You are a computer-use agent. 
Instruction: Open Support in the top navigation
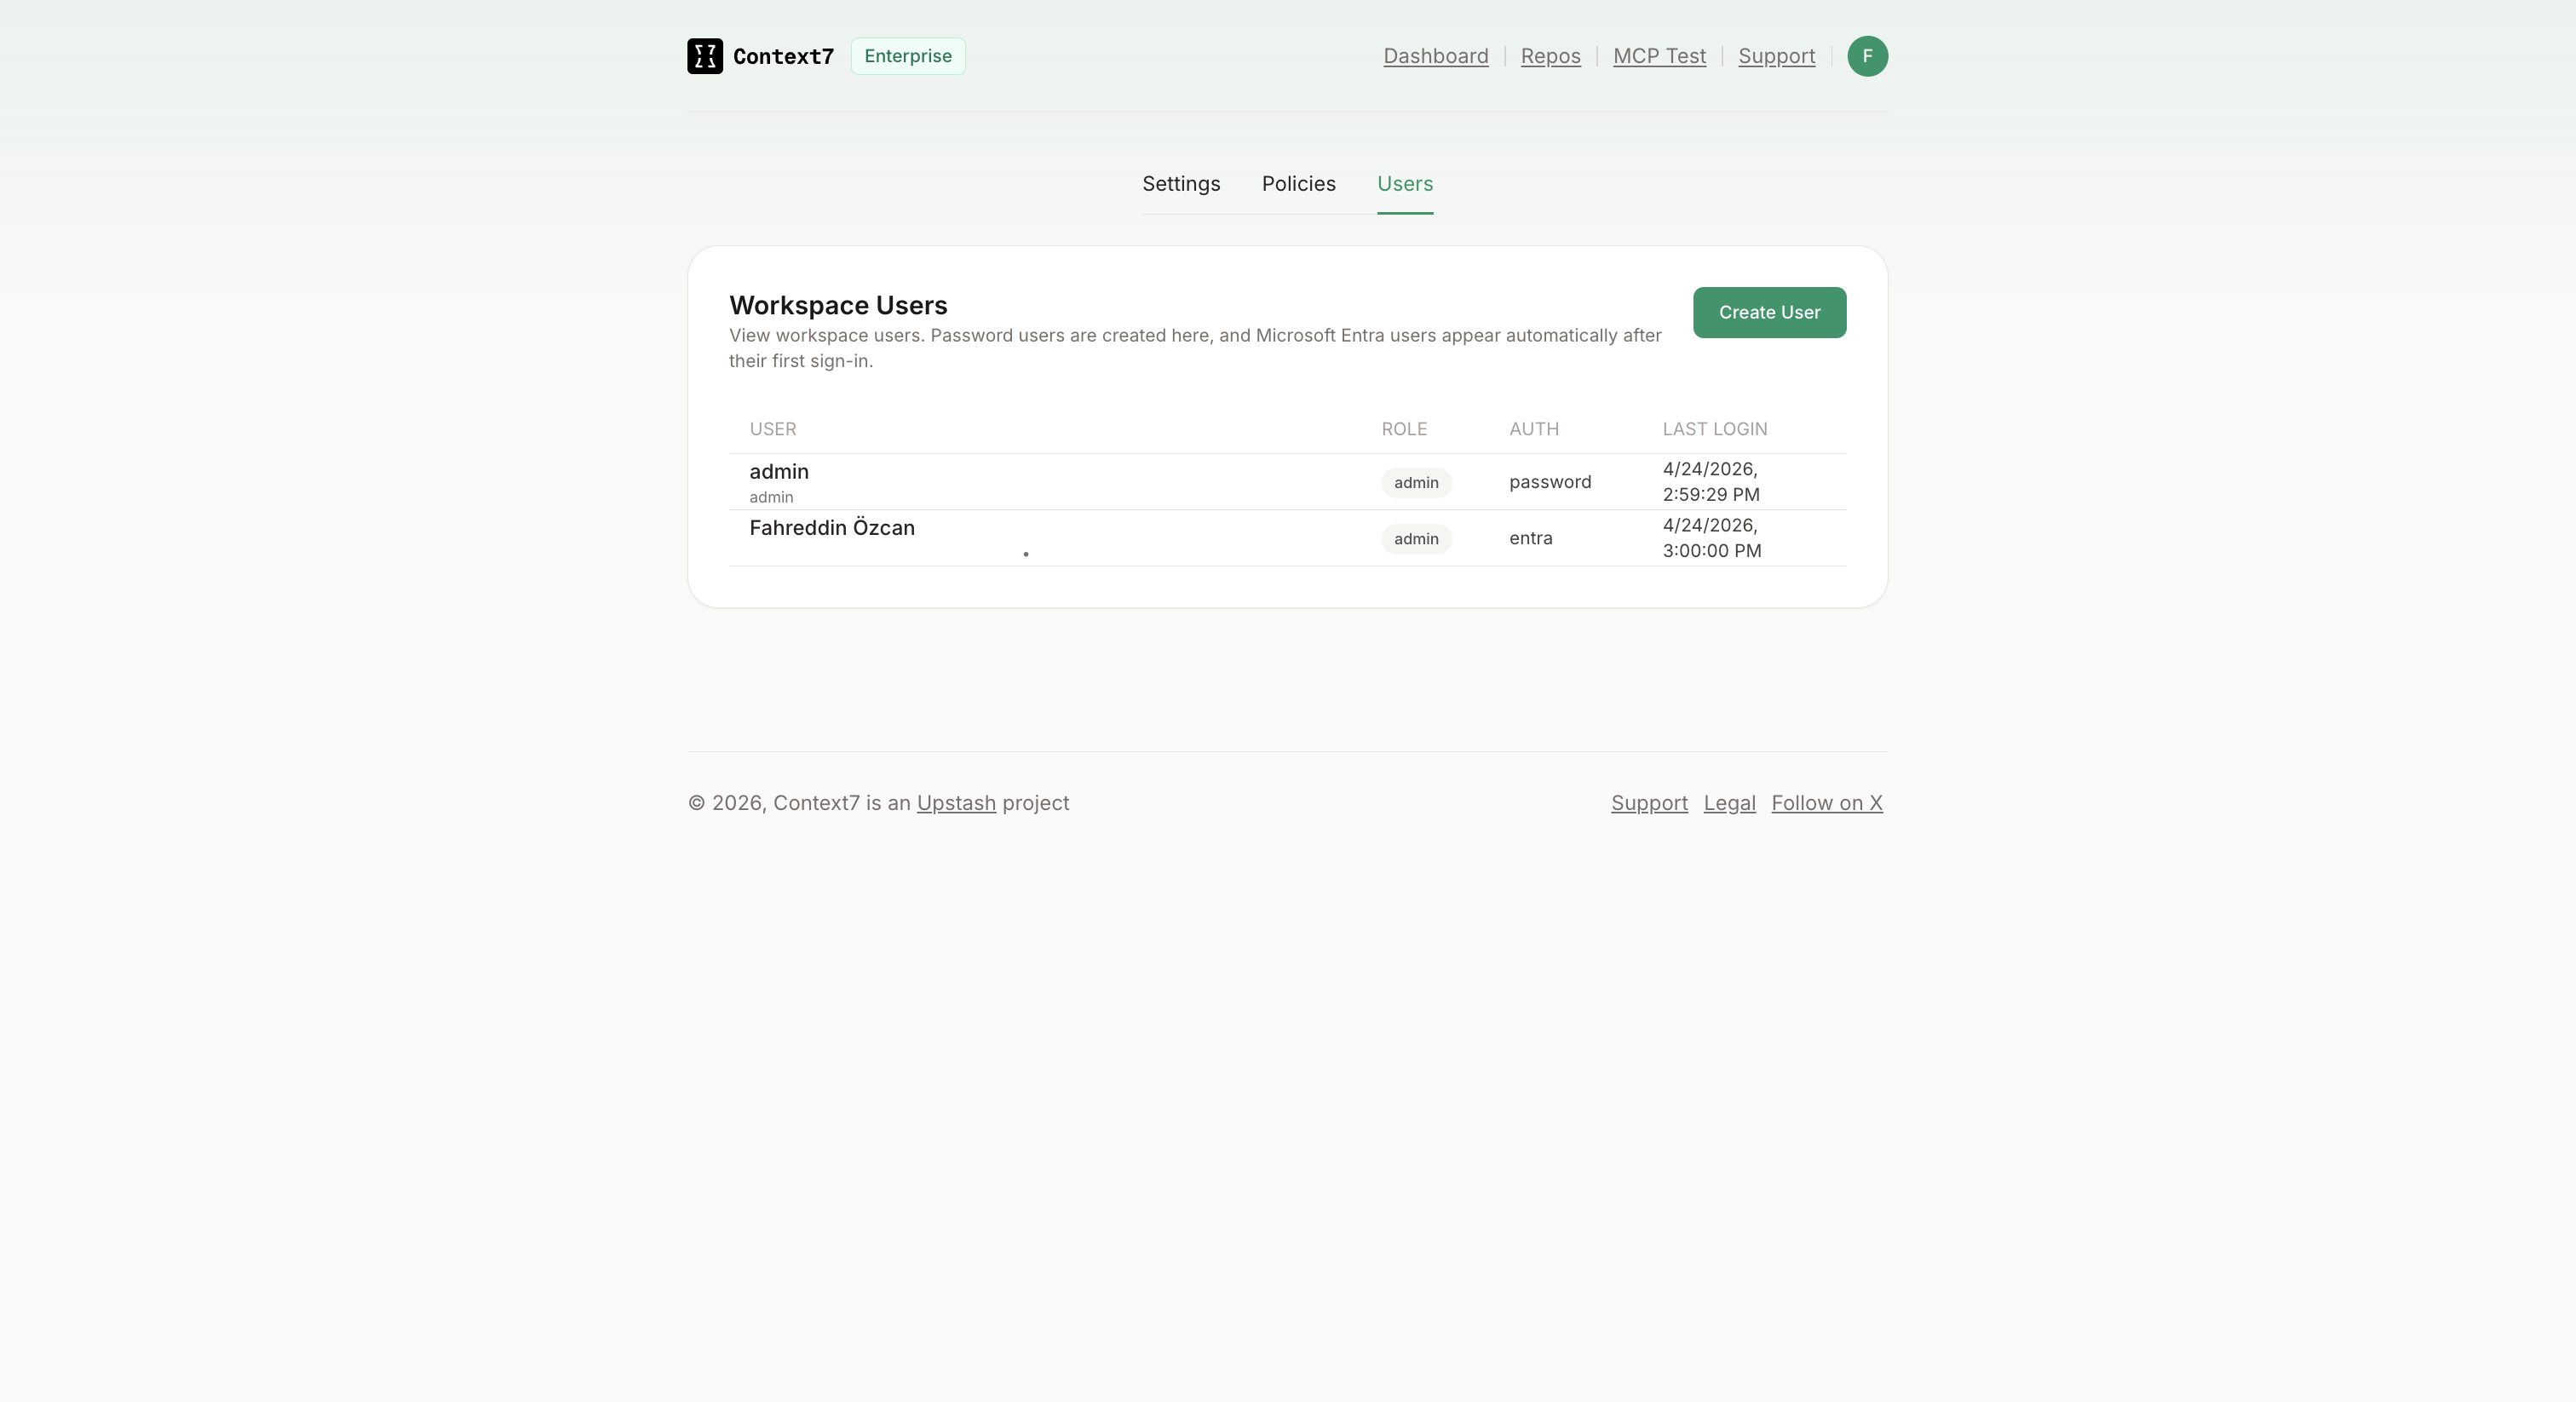1776,56
